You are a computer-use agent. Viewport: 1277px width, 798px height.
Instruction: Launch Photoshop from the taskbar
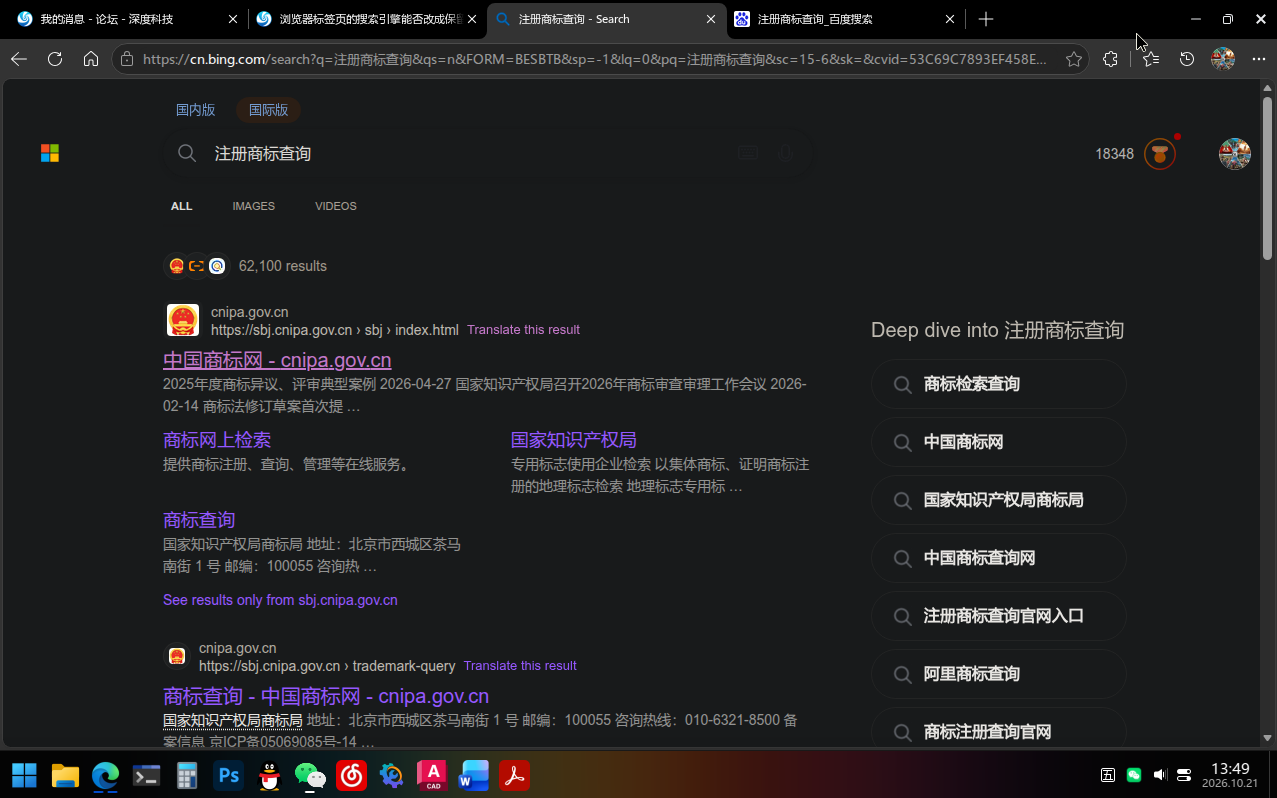pos(229,775)
